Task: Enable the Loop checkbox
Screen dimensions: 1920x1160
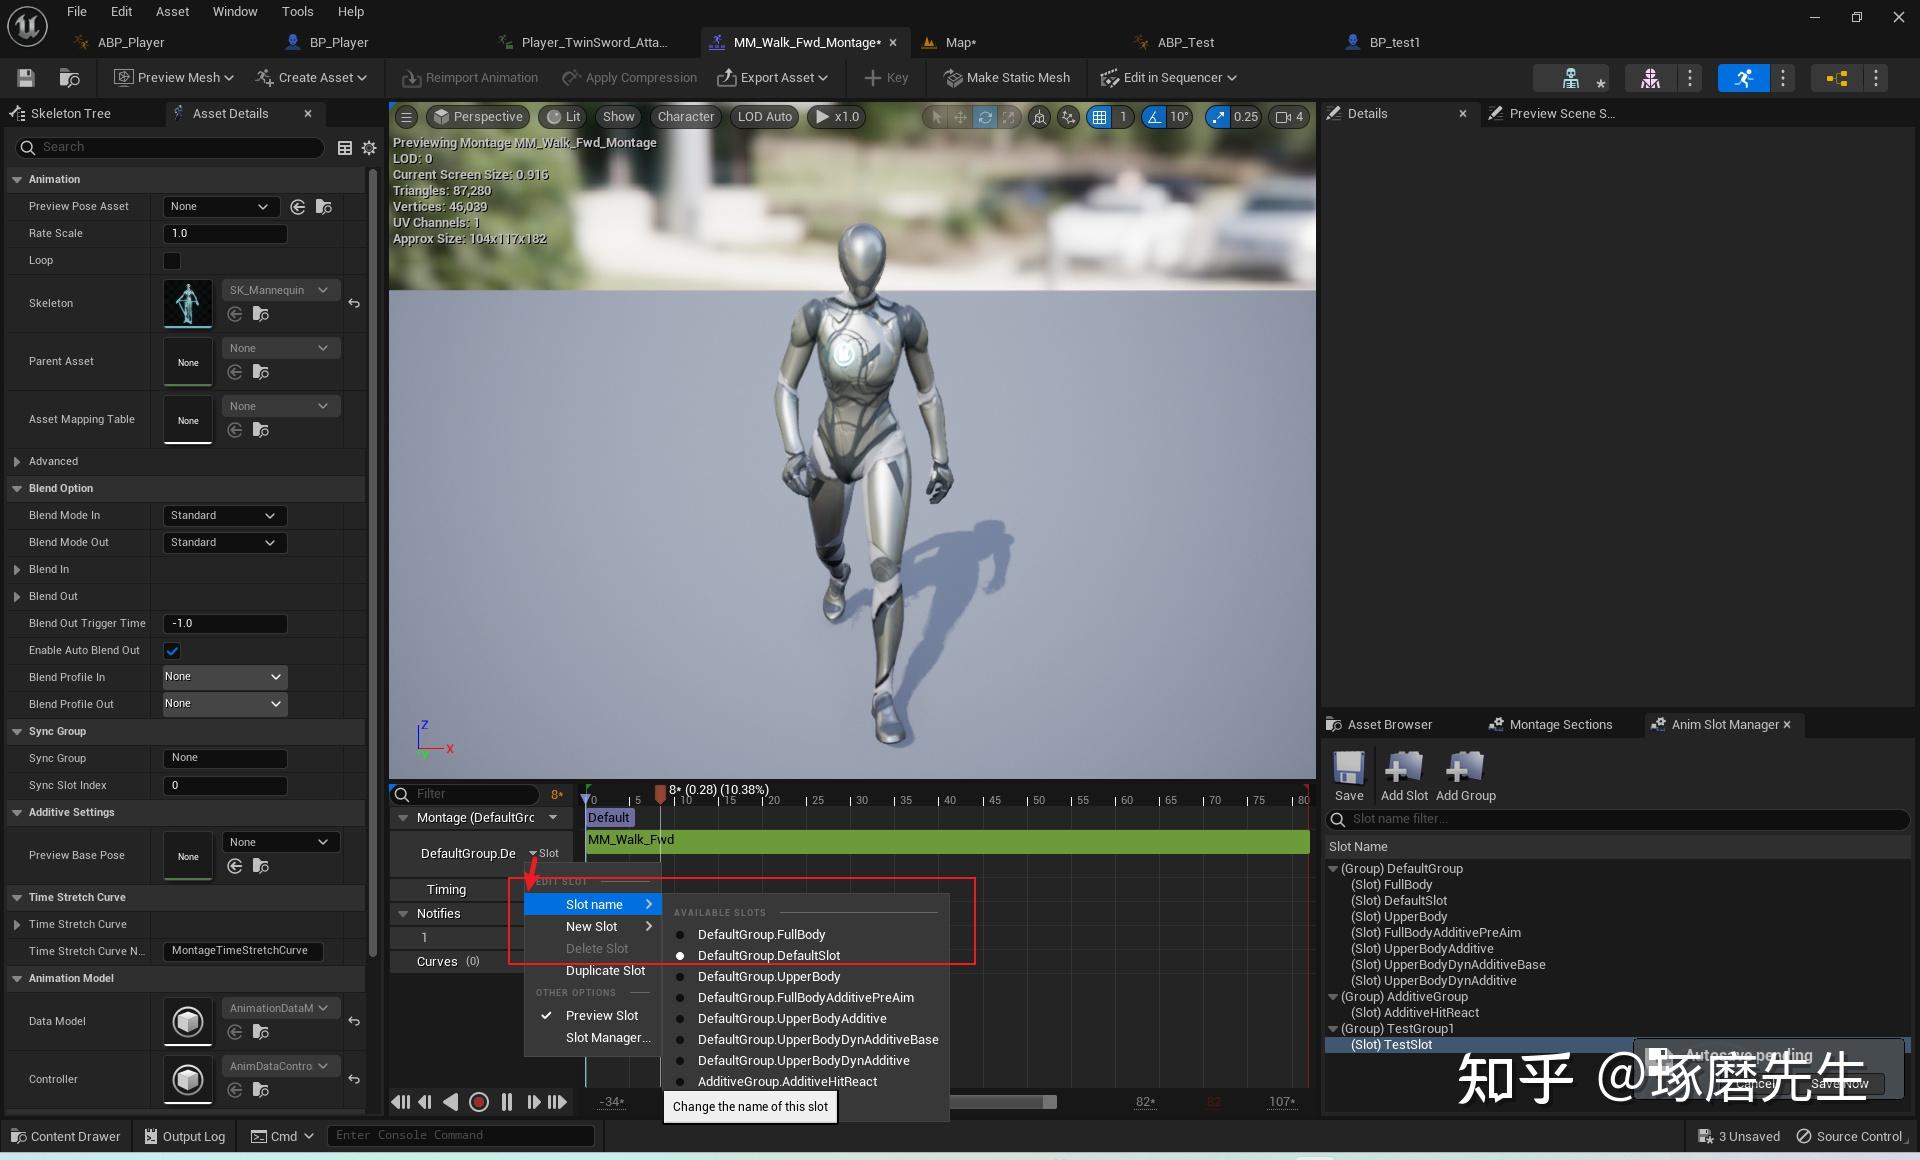Action: (x=172, y=260)
